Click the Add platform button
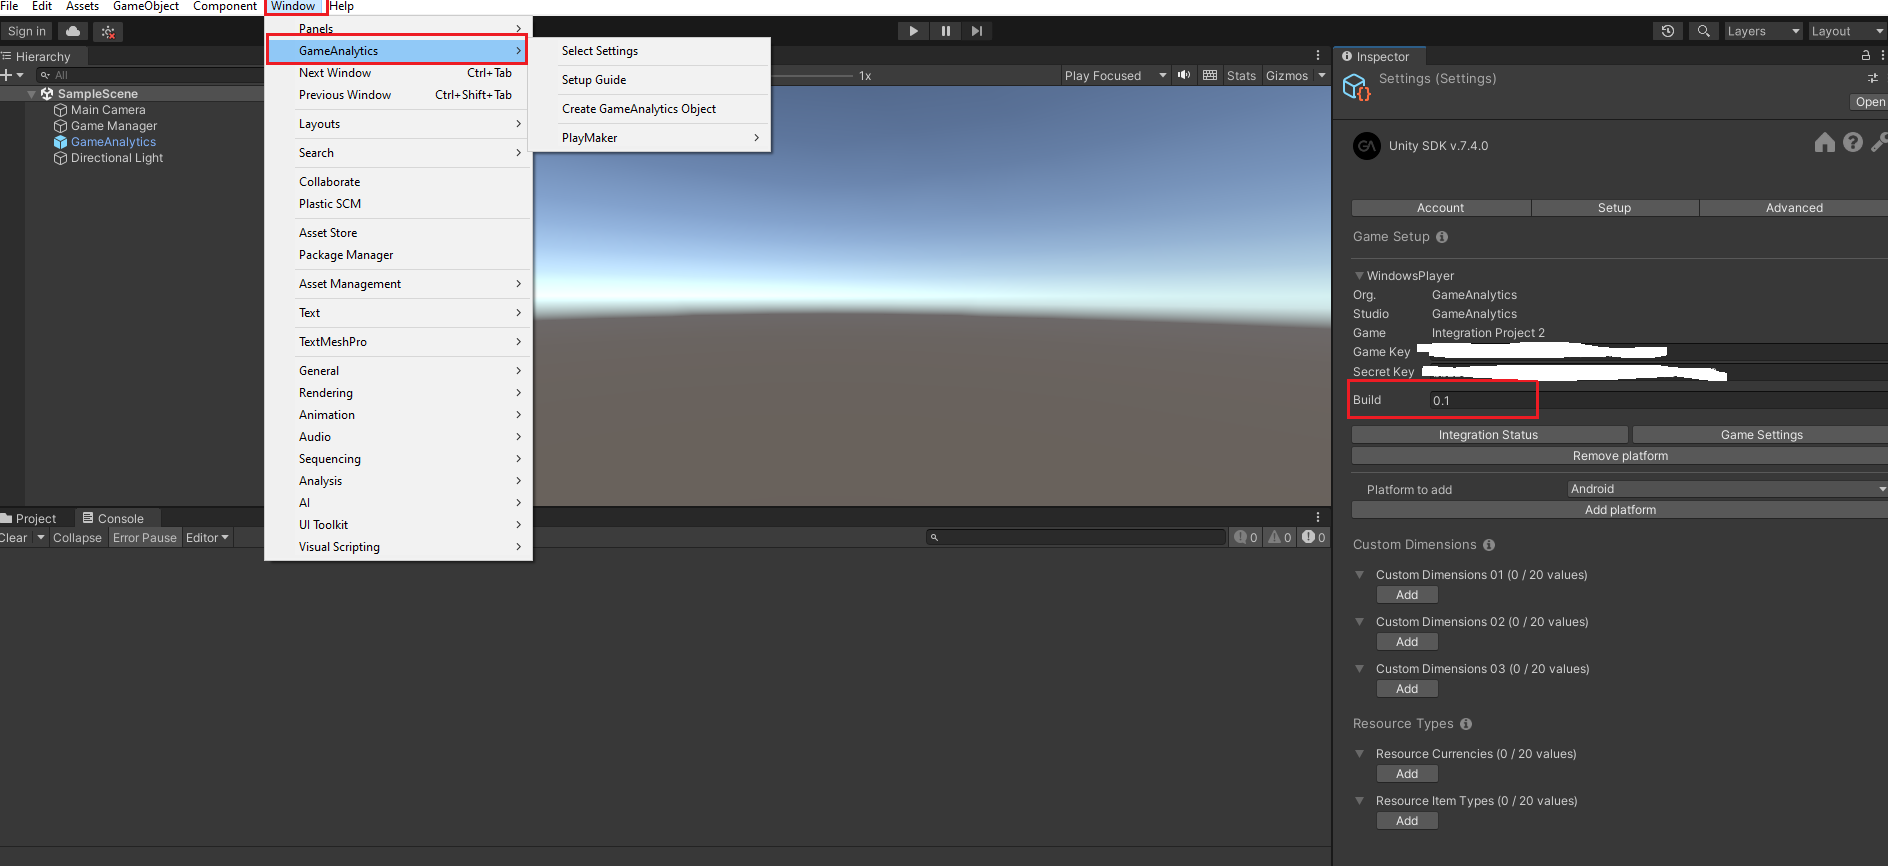Image resolution: width=1888 pixels, height=866 pixels. pos(1620,510)
